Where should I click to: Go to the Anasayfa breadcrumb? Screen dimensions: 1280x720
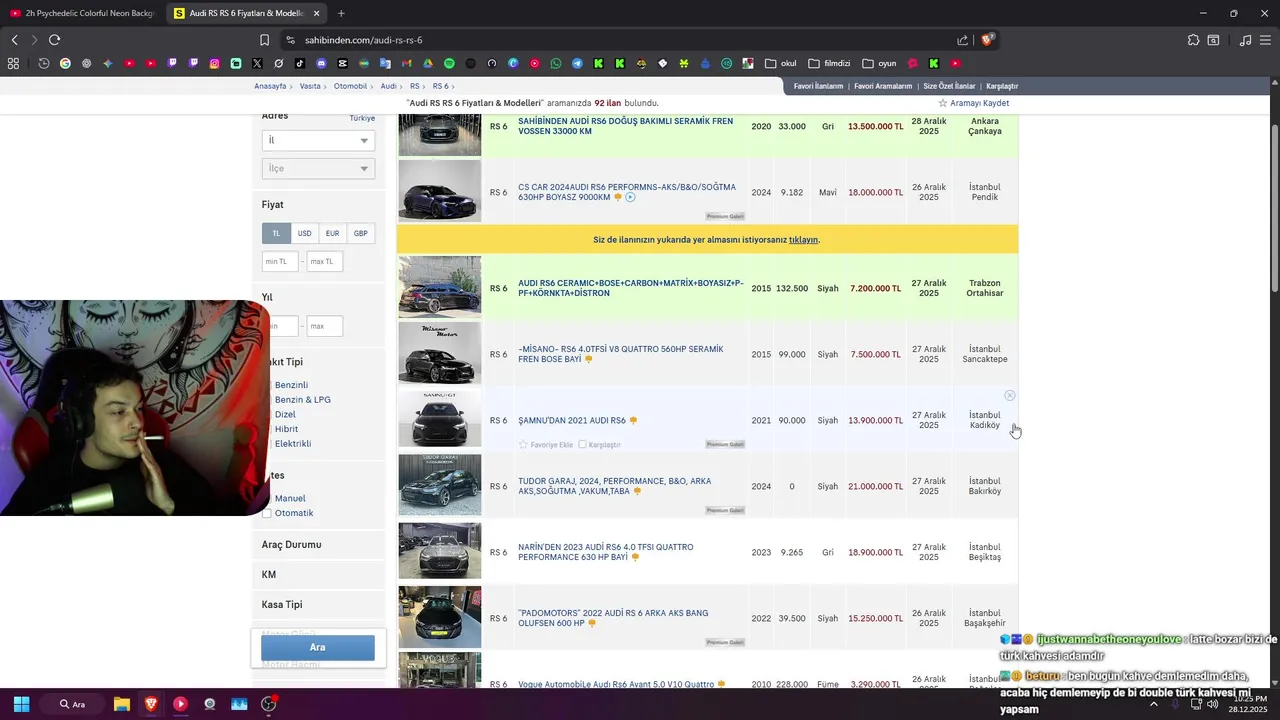[270, 86]
